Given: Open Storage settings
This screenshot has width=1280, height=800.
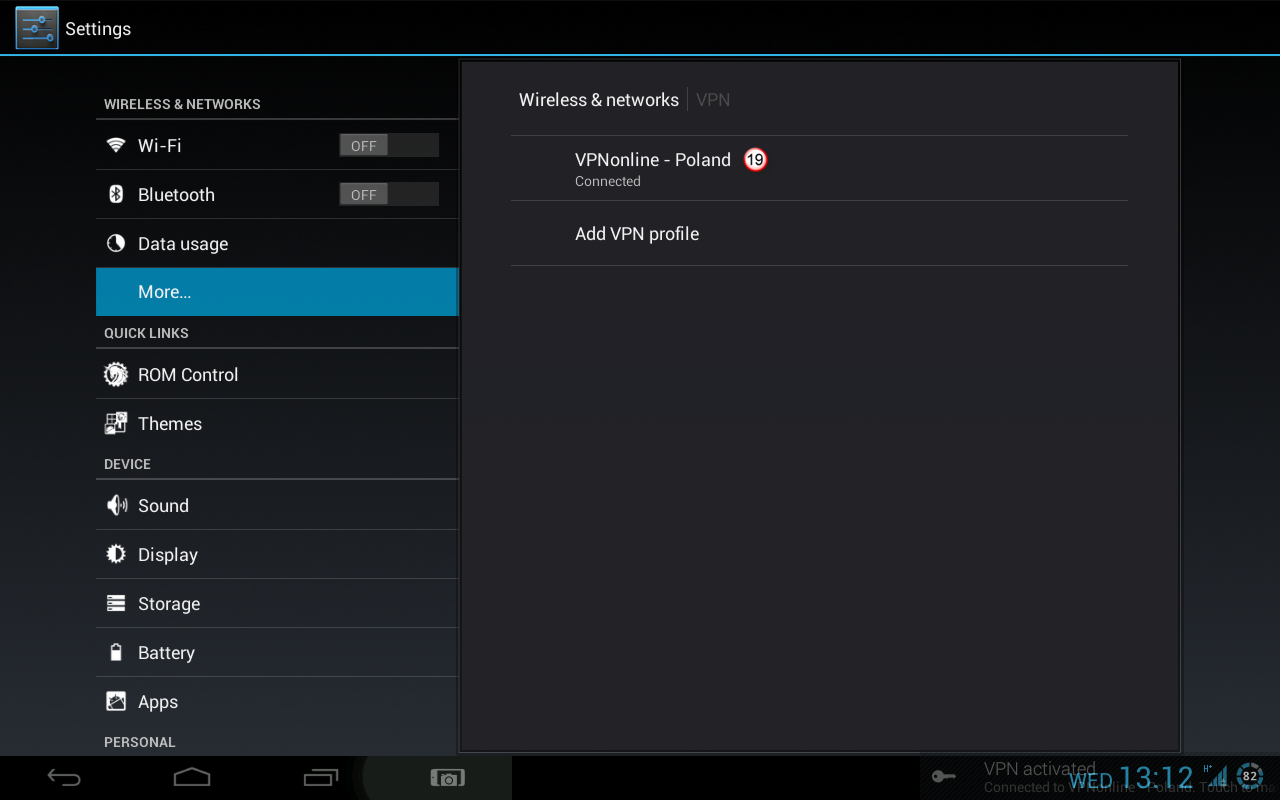Looking at the screenshot, I should point(277,603).
